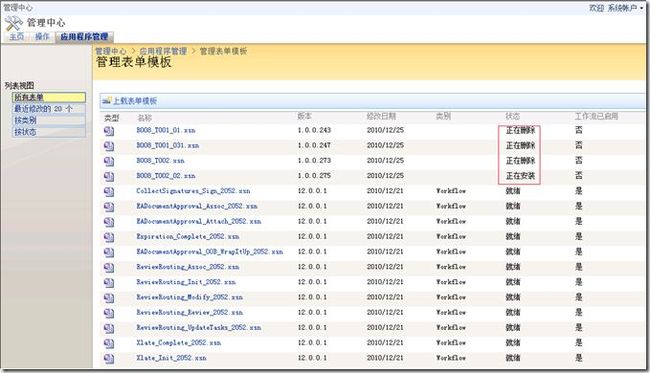Image resolution: width=650 pixels, height=373 pixels.
Task: Click the 版本 column header
Action: [x=305, y=116]
